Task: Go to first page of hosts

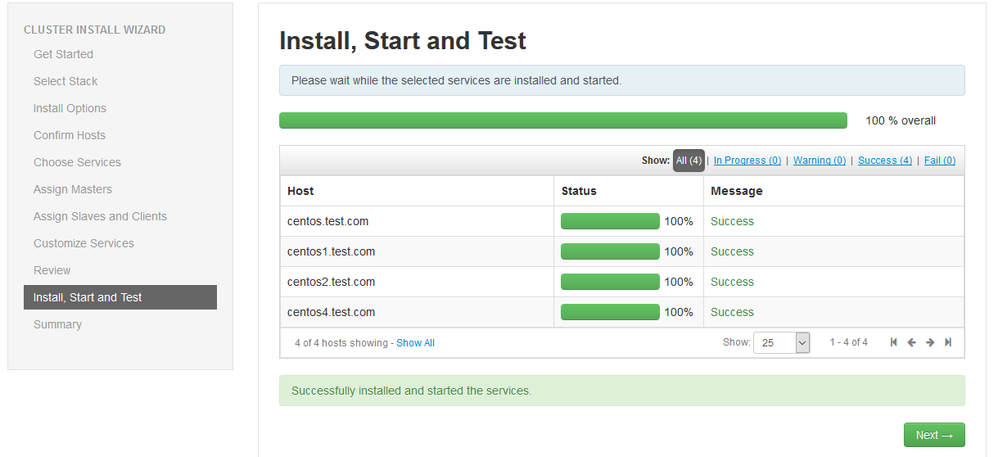Action: [894, 342]
